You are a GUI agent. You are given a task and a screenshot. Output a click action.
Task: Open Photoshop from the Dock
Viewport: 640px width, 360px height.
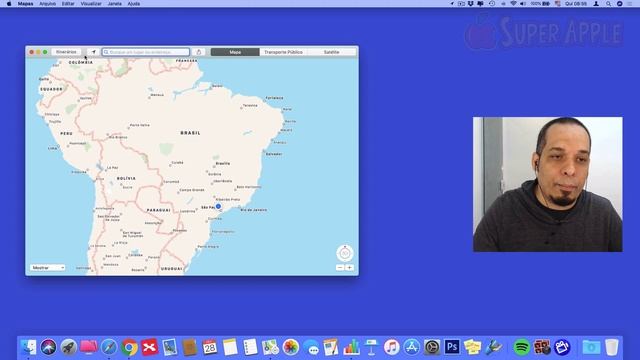pyautogui.click(x=452, y=347)
